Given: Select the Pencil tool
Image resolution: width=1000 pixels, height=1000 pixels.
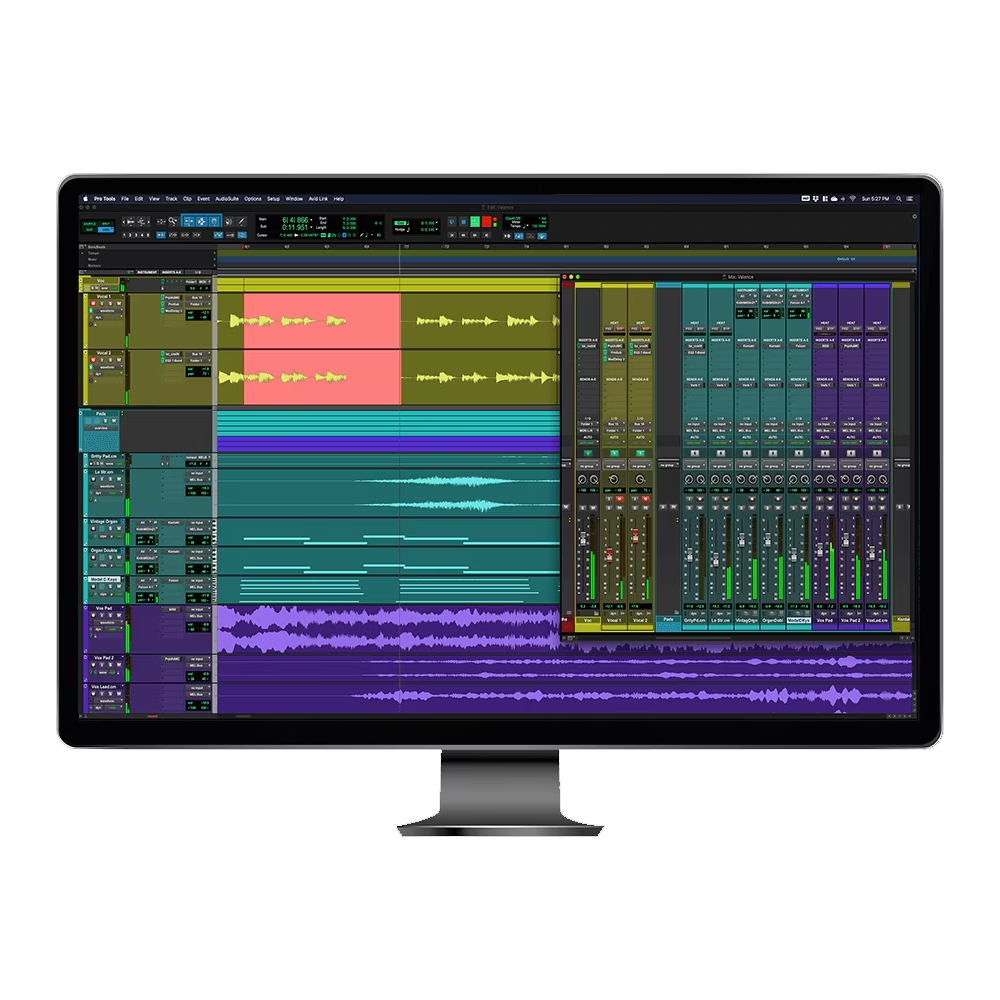Looking at the screenshot, I should [x=241, y=222].
